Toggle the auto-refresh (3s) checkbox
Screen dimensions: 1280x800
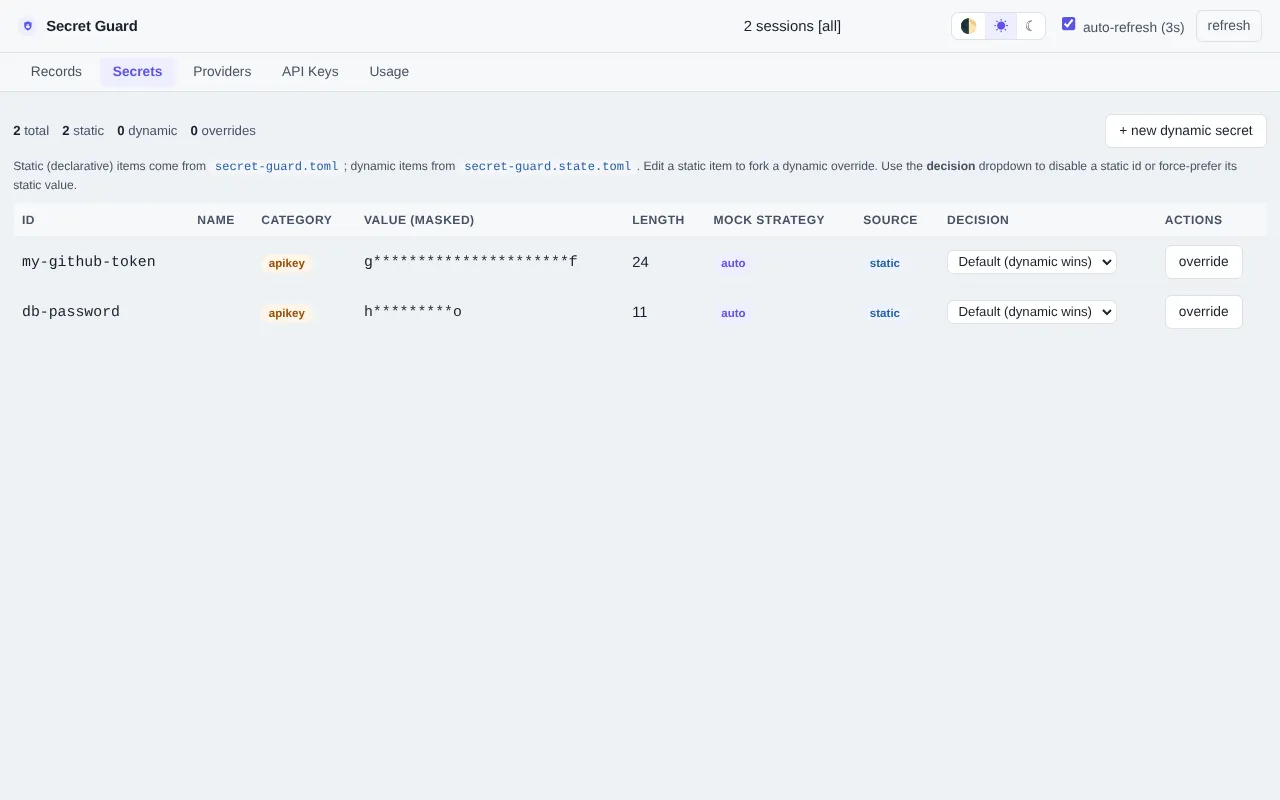pyautogui.click(x=1069, y=24)
